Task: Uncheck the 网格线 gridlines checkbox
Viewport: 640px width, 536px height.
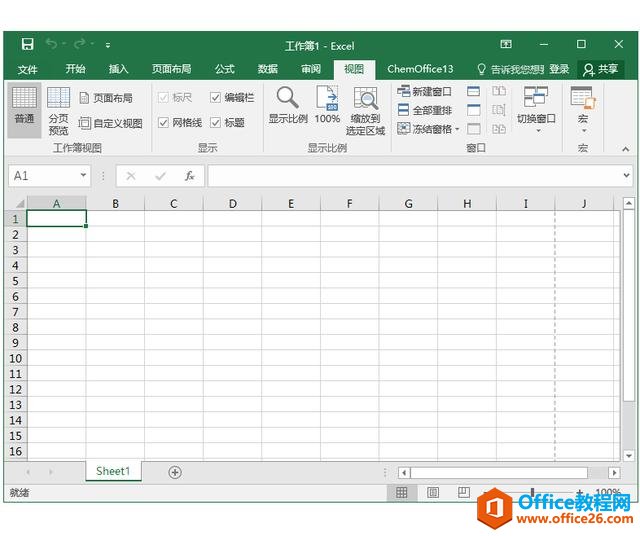Action: tap(163, 122)
